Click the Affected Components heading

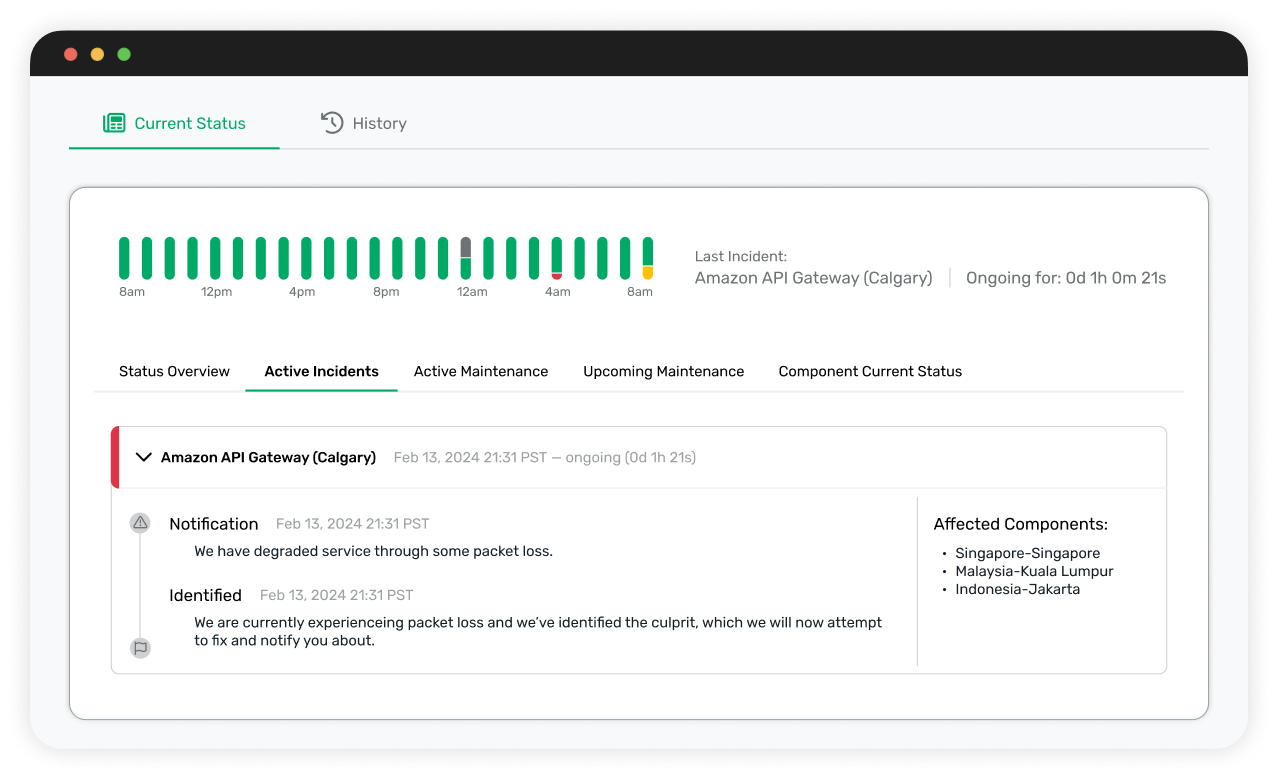[x=1020, y=524]
